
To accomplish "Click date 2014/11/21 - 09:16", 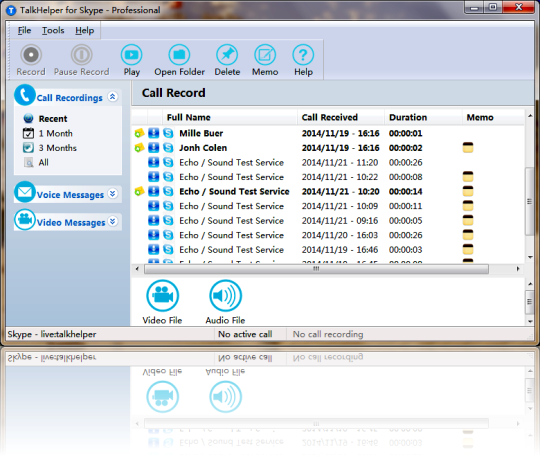I will click(340, 221).
